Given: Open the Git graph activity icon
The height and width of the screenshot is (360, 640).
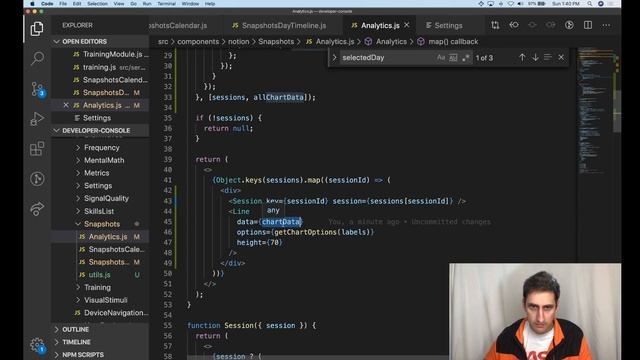Looking at the screenshot, I should 37,179.
